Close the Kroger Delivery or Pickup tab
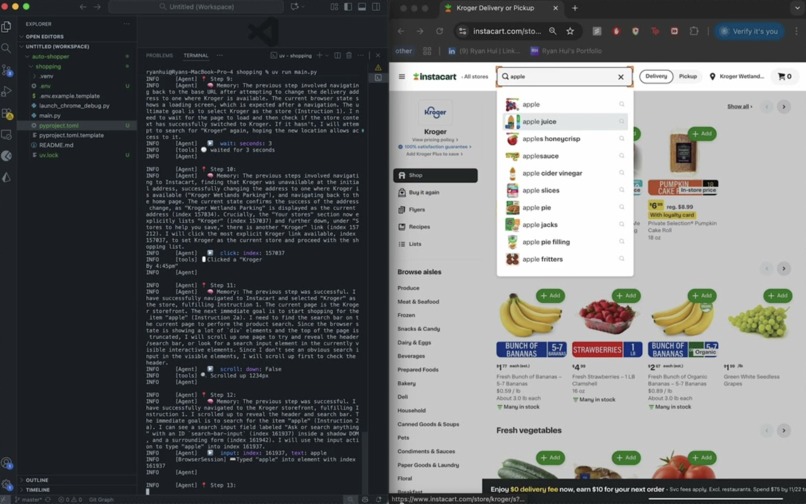Image resolution: width=806 pixels, height=504 pixels. coord(555,8)
